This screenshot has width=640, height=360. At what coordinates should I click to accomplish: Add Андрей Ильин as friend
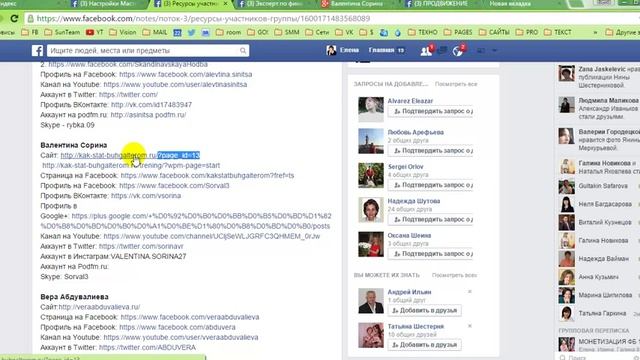tap(424, 310)
